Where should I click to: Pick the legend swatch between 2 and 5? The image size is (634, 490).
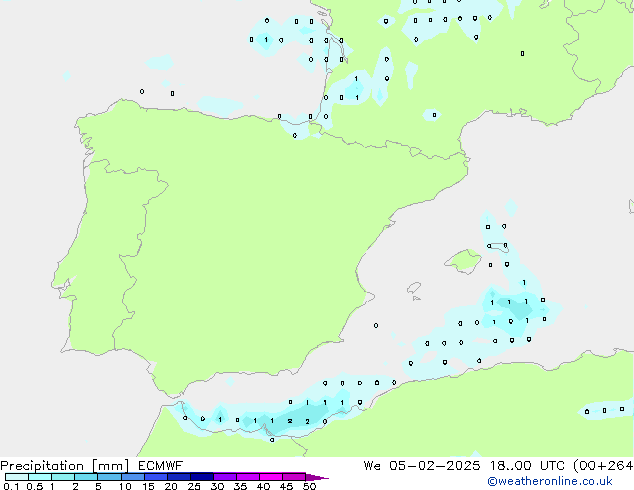pyautogui.click(x=87, y=477)
